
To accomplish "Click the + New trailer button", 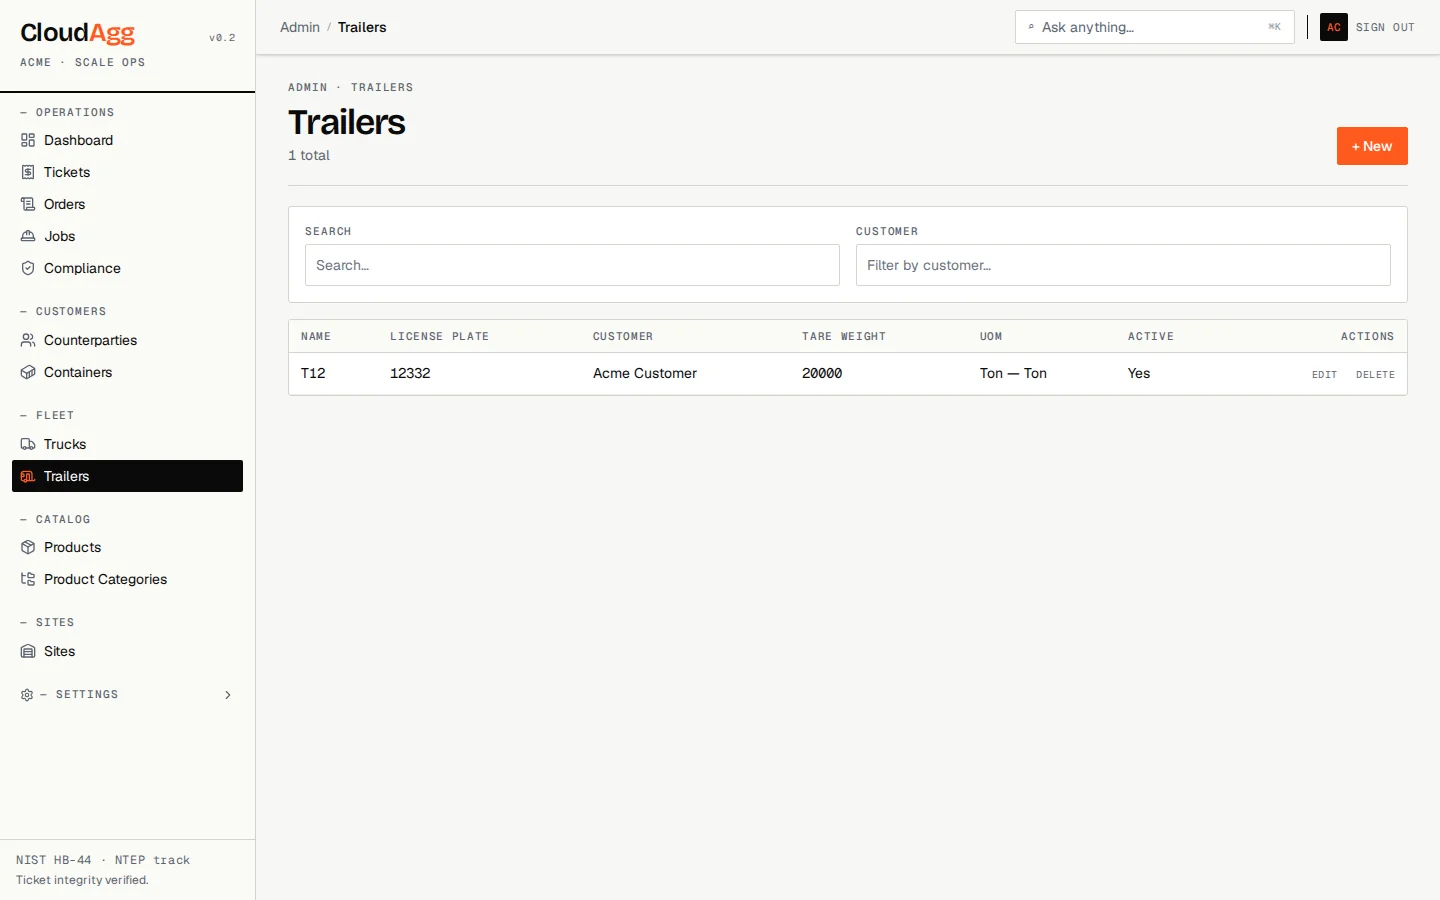I will [x=1372, y=146].
